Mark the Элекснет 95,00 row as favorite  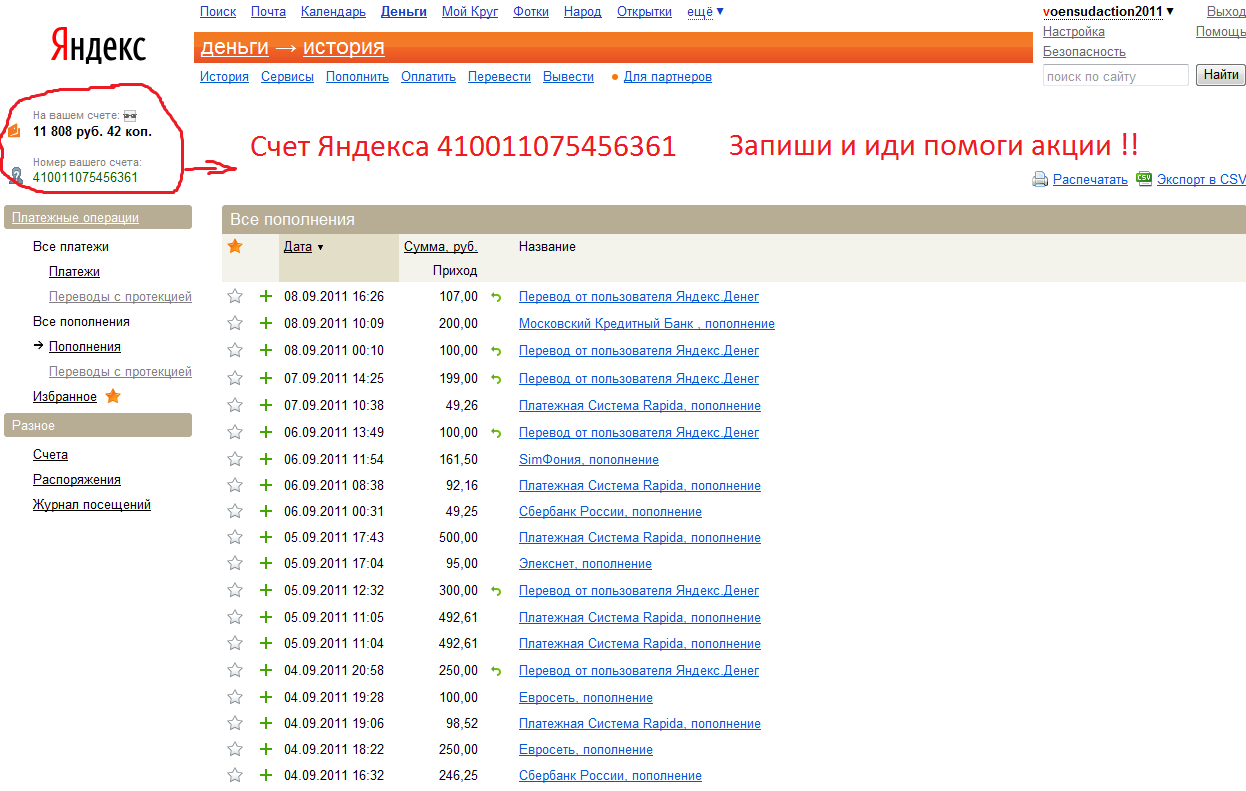[x=235, y=563]
